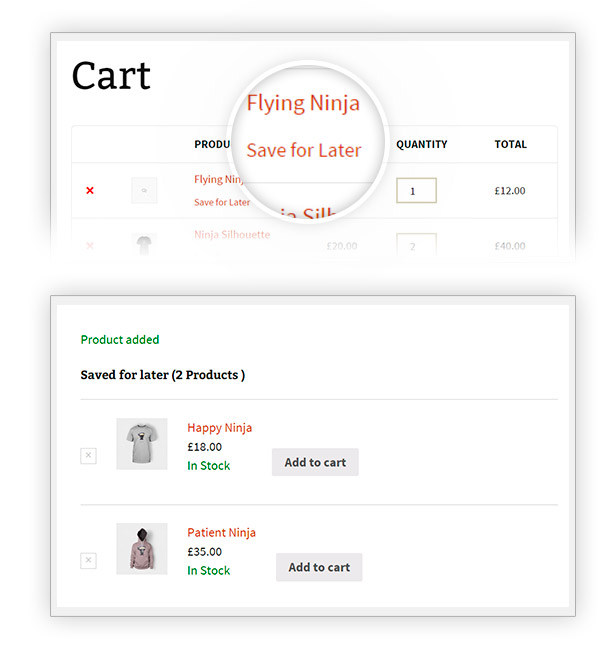
Task: Open the Patient Ninja product page
Action: click(x=221, y=533)
